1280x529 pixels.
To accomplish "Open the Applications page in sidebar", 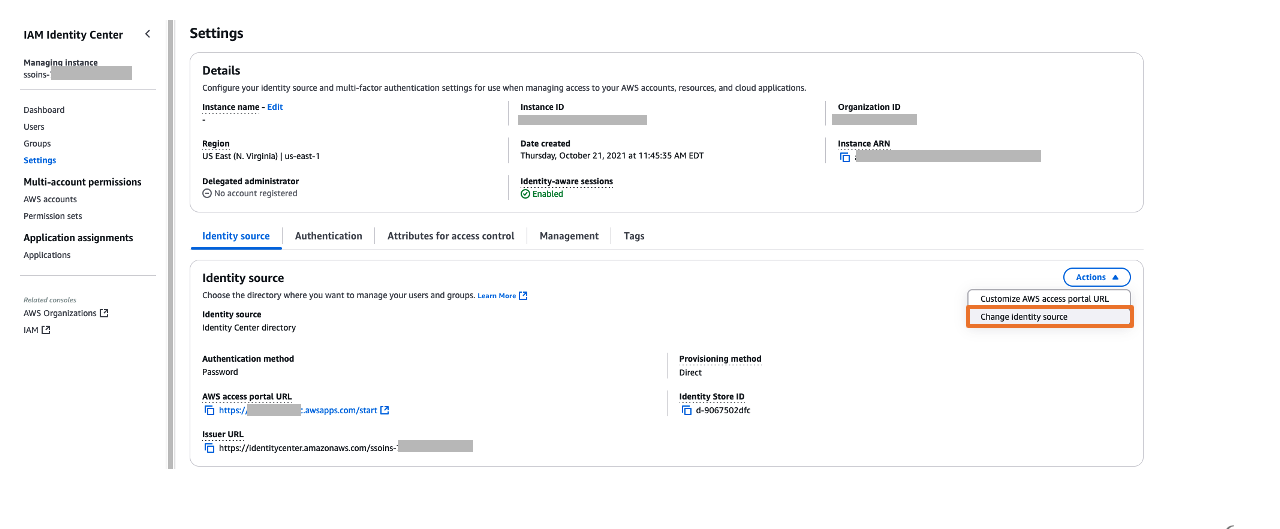I will tap(47, 255).
